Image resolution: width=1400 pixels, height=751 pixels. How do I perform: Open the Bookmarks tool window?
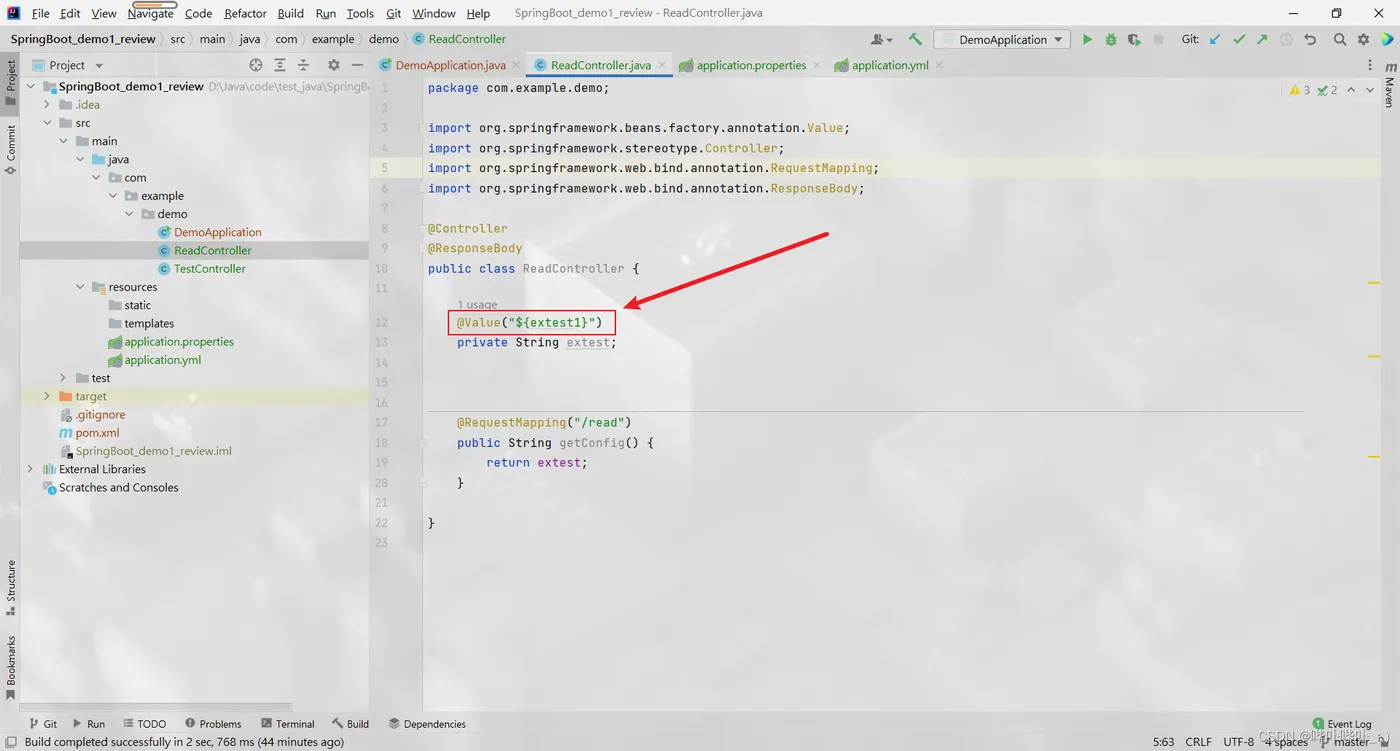(10, 668)
